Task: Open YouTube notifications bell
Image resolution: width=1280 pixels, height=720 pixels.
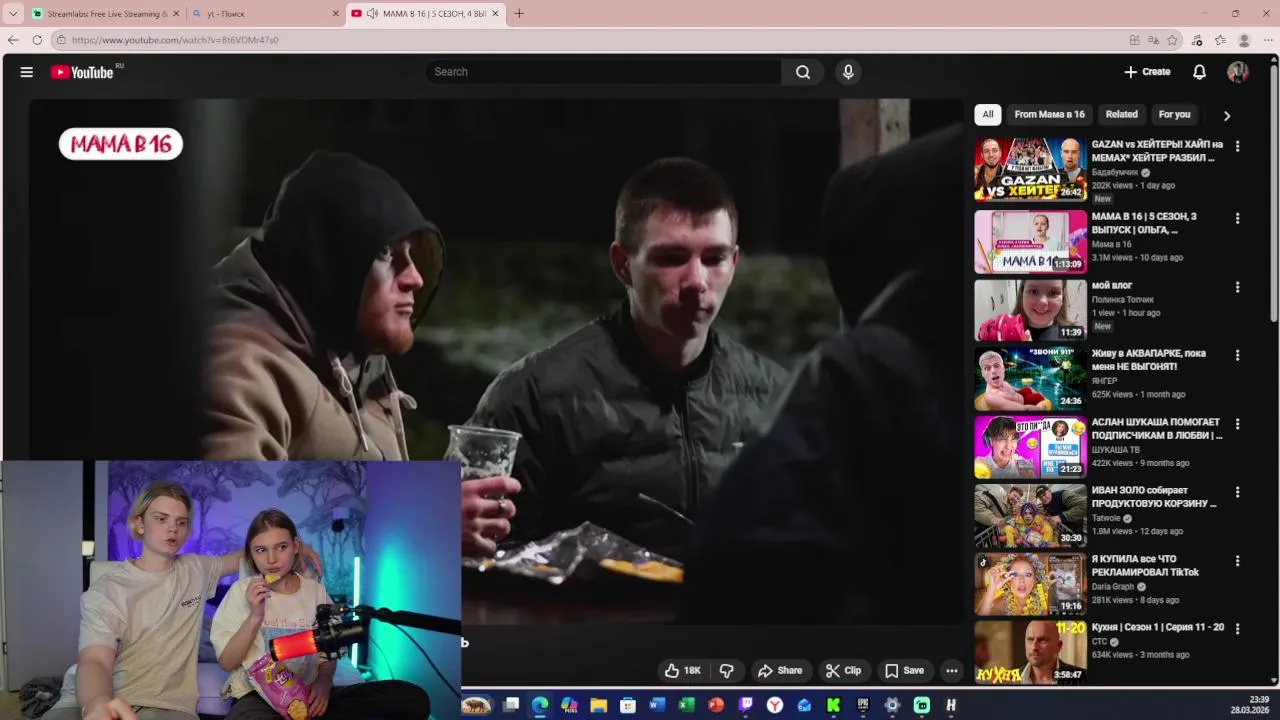Action: point(1199,72)
